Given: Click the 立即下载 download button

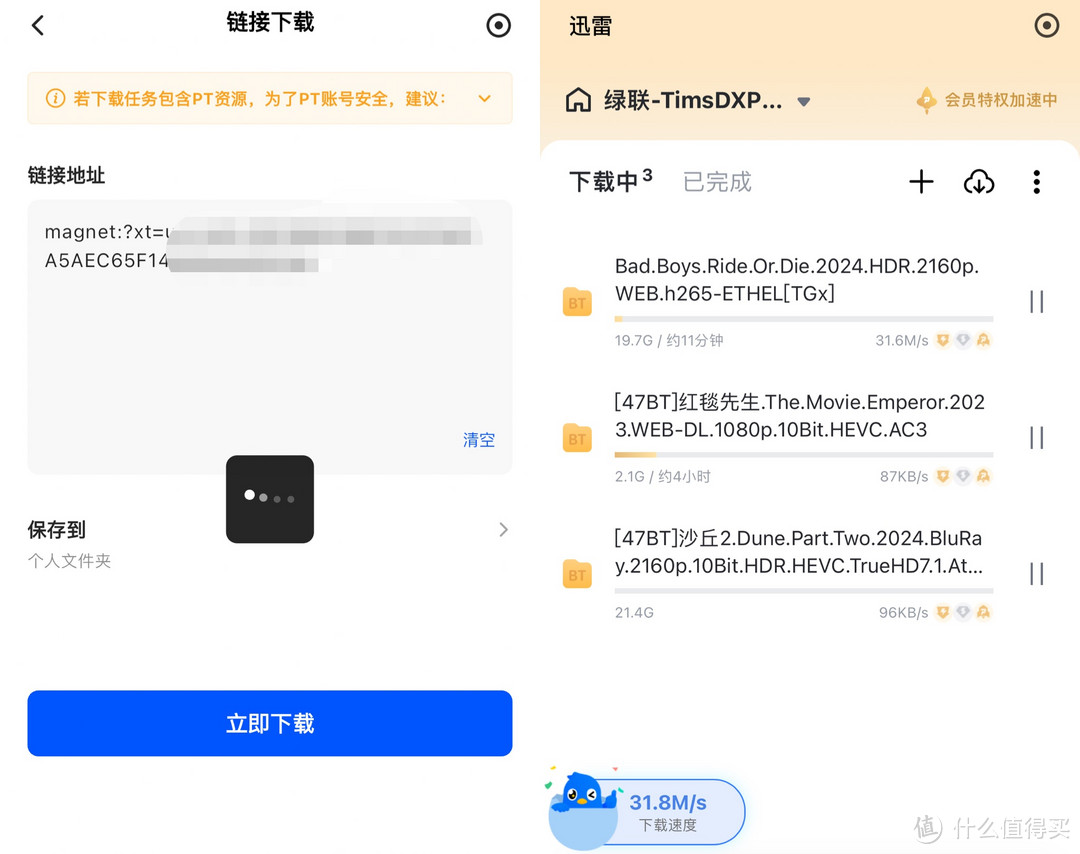Looking at the screenshot, I should tap(269, 723).
